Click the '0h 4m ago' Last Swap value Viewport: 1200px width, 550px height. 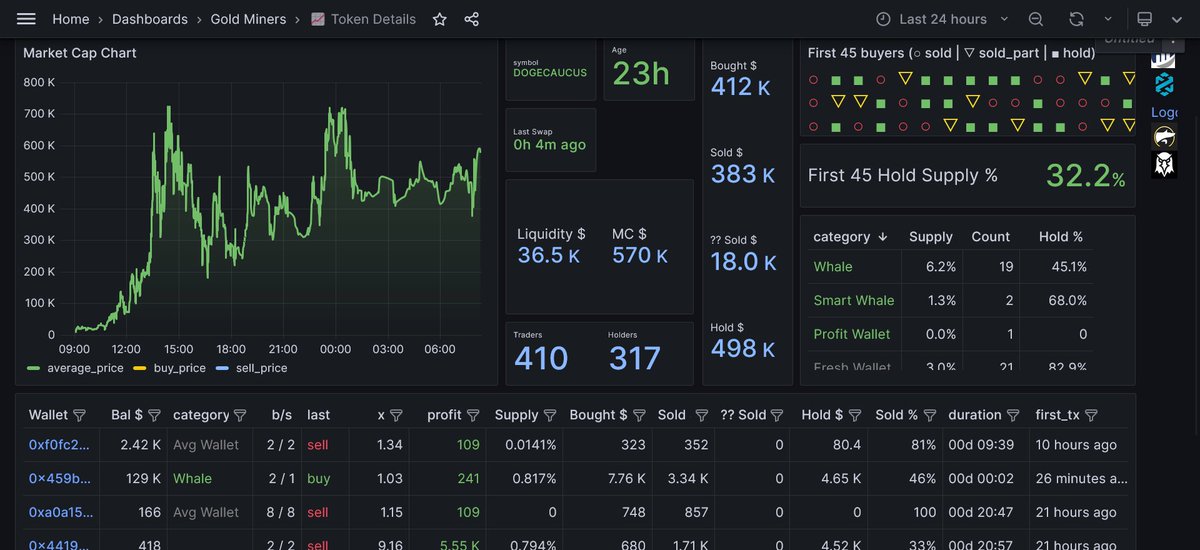pos(550,145)
